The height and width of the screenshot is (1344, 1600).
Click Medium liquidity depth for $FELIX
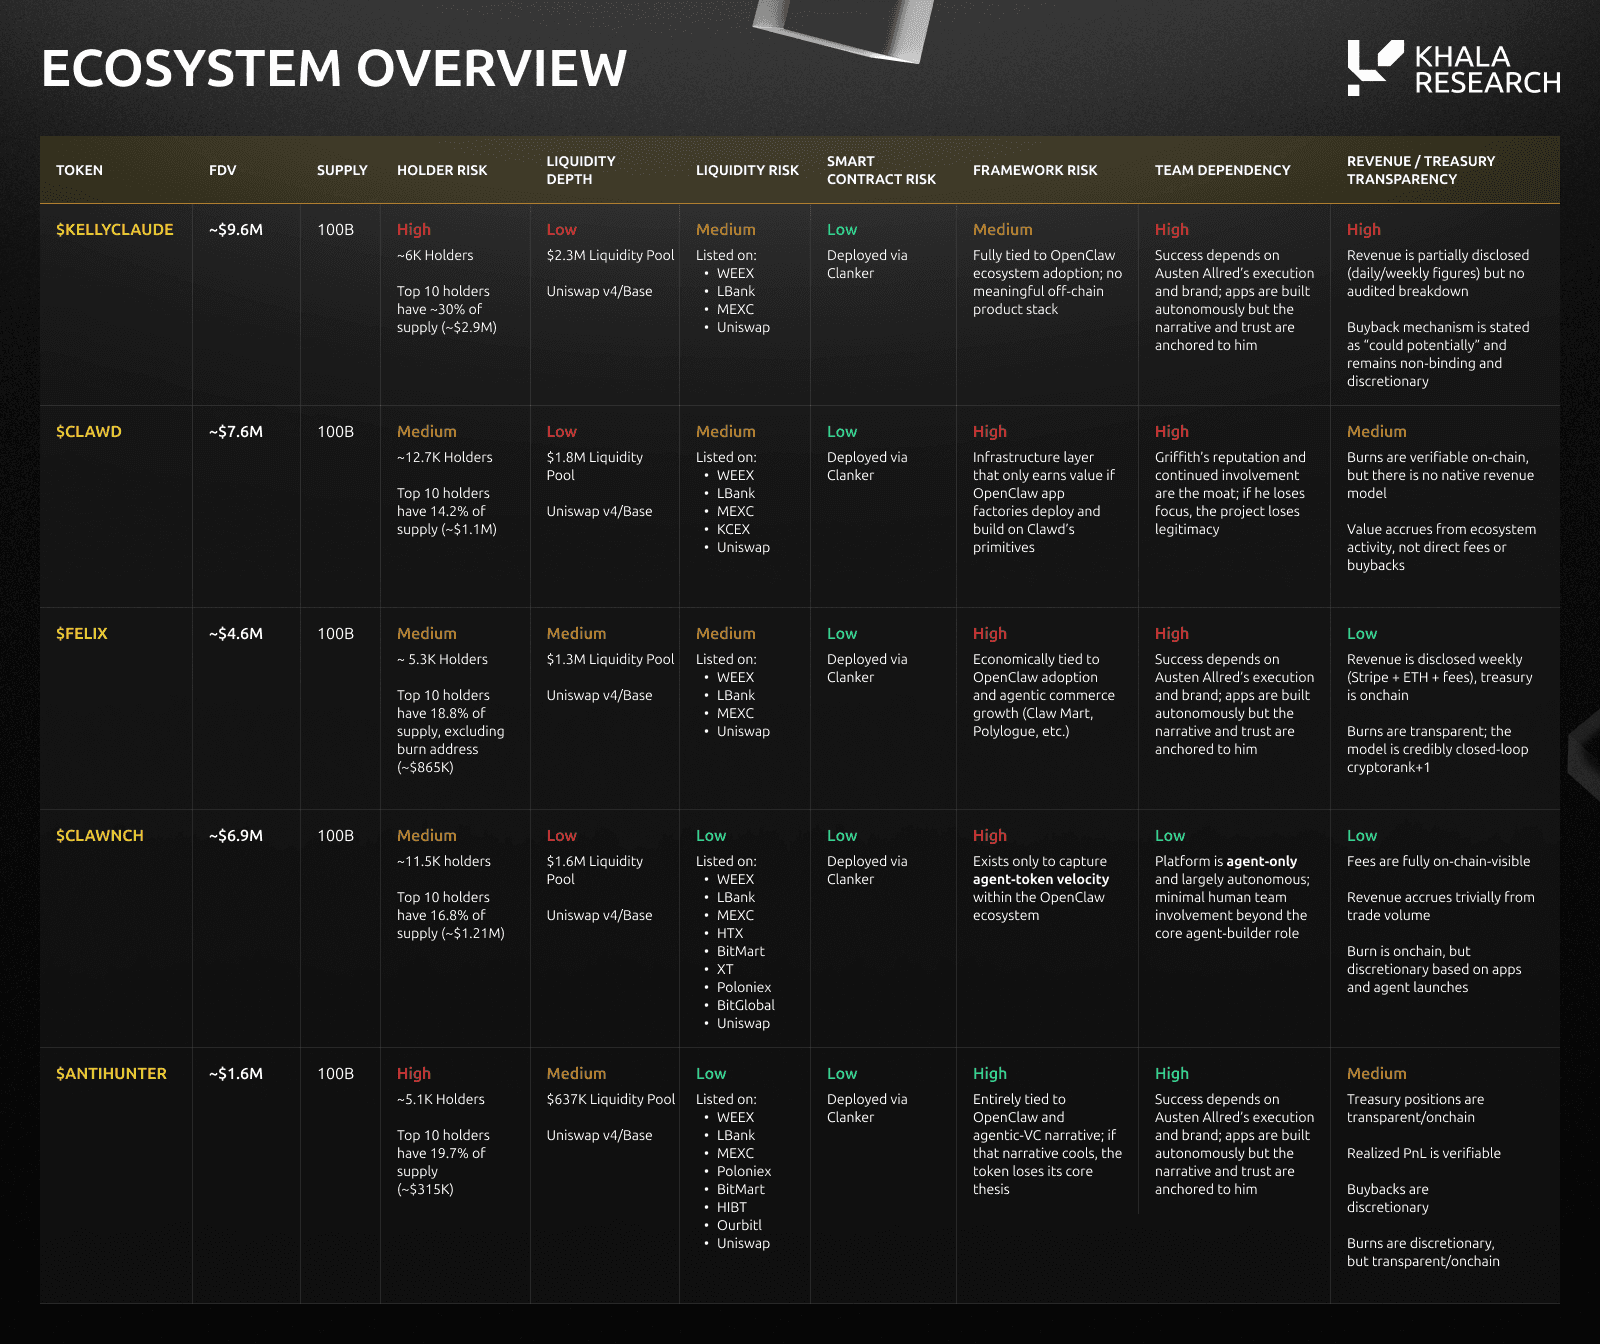point(576,633)
